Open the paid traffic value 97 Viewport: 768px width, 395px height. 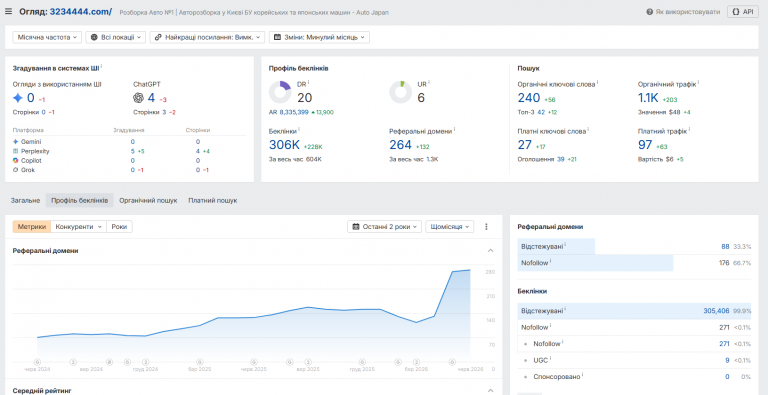(x=645, y=145)
